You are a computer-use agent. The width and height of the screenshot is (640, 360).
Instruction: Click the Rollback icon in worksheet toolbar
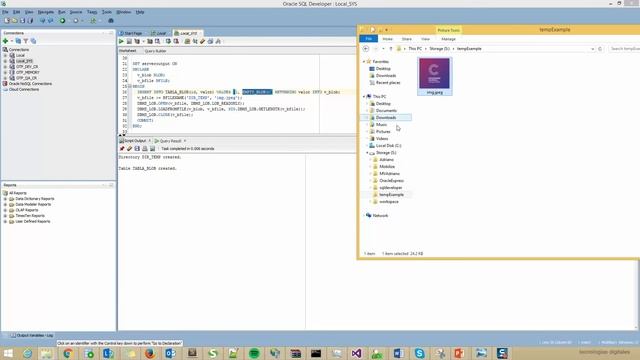(176, 41)
